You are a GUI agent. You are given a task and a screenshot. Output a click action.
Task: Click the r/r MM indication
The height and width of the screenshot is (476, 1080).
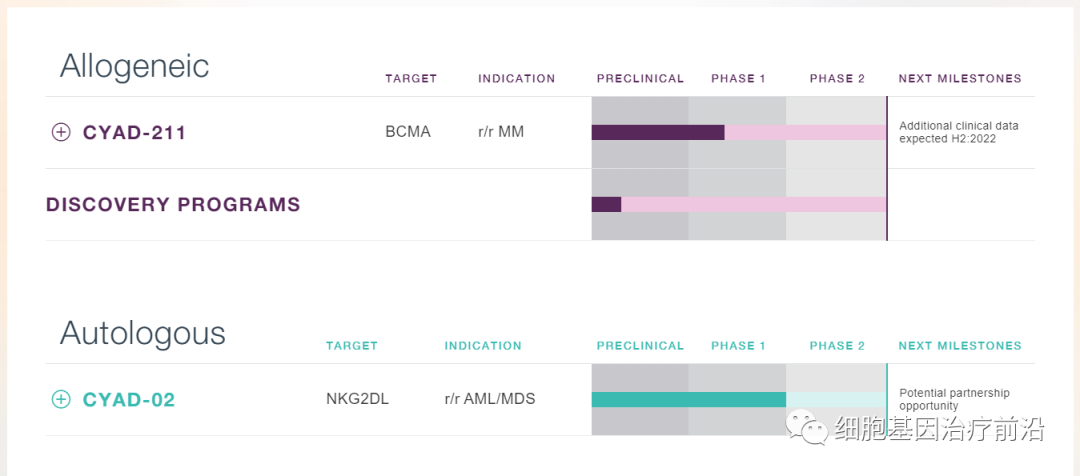click(x=501, y=132)
